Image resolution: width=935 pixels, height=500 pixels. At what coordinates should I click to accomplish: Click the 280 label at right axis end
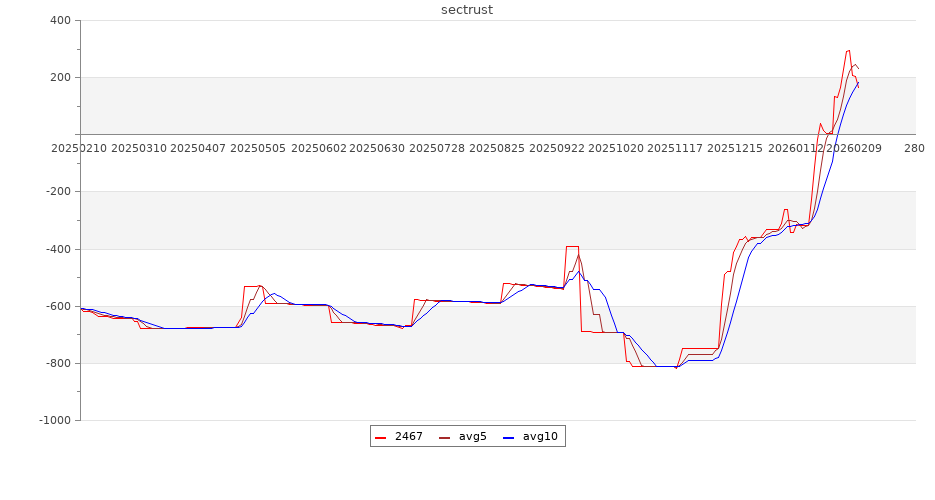tap(914, 148)
